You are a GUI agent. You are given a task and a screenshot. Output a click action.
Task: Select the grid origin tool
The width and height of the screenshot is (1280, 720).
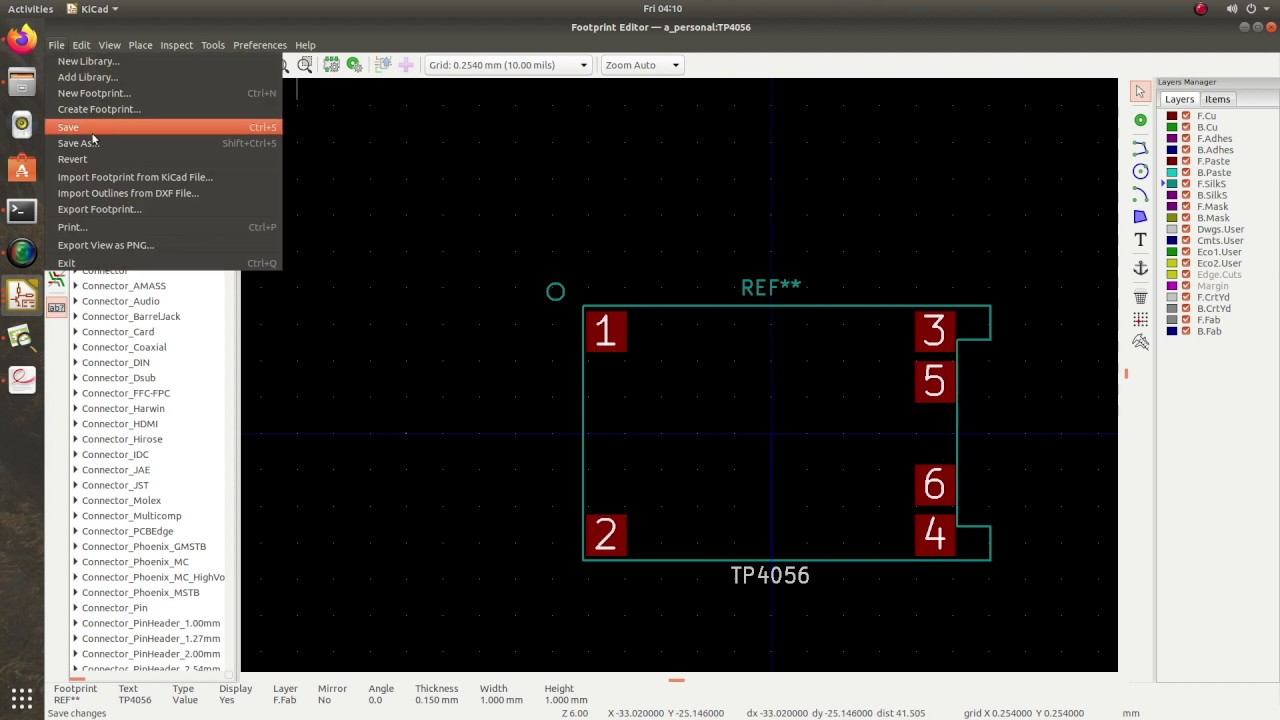[x=1140, y=319]
